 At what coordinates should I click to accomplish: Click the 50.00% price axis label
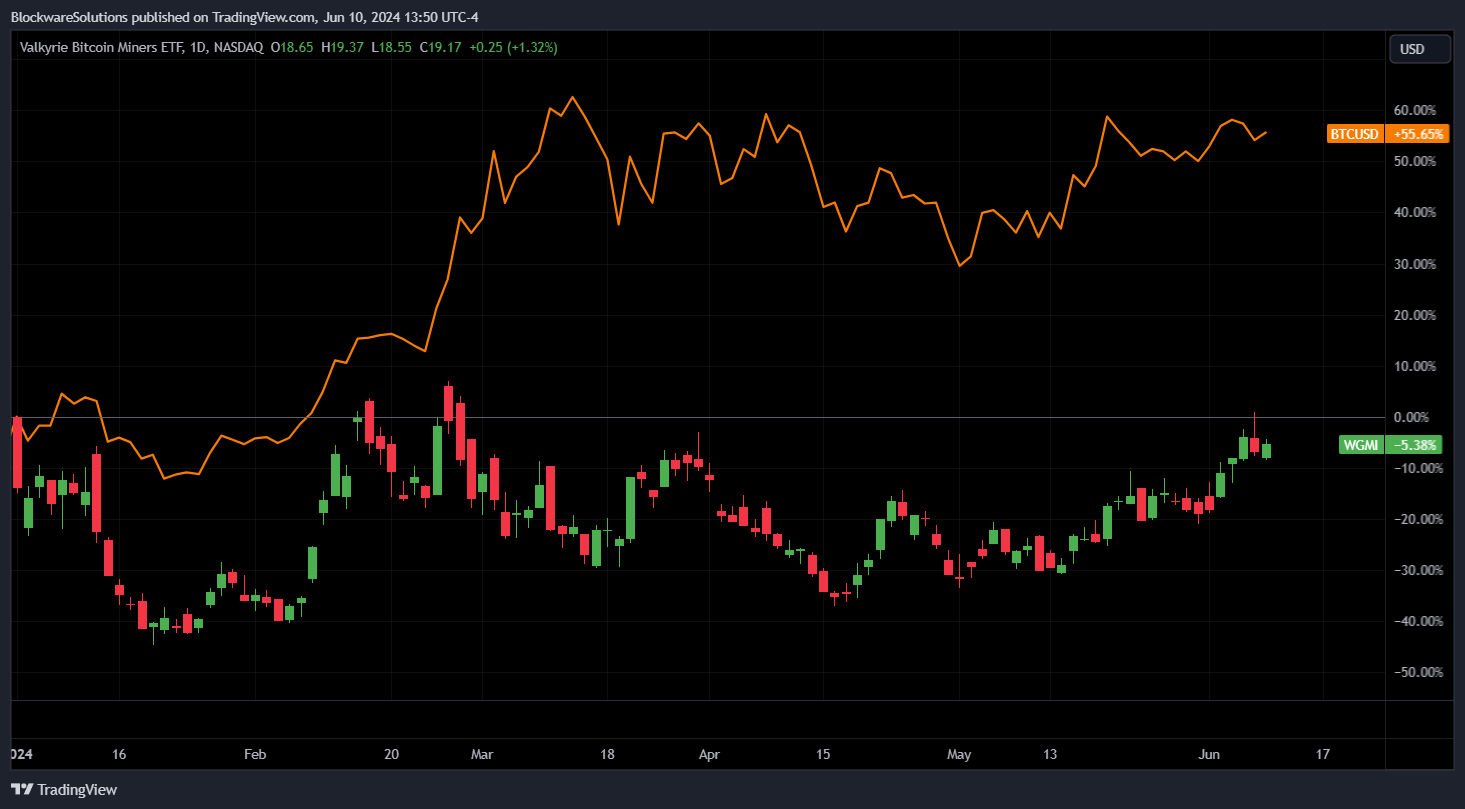point(1415,161)
